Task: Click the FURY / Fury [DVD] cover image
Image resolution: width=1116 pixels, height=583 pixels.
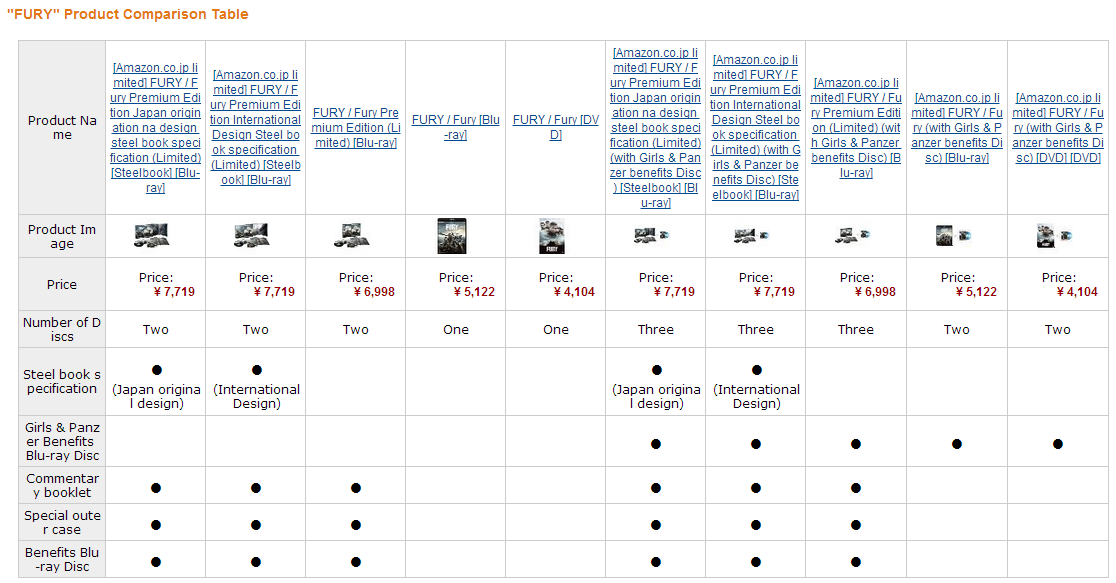Action: (552, 236)
